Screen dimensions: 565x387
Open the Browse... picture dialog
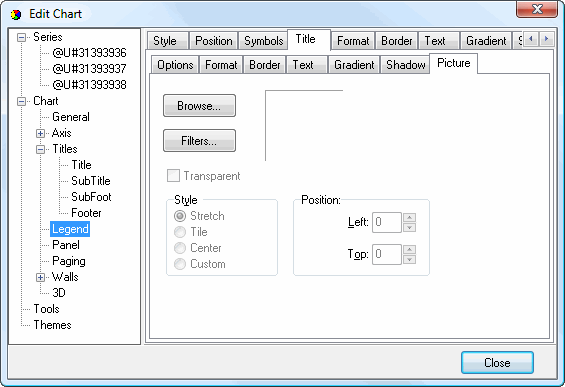[x=199, y=106]
